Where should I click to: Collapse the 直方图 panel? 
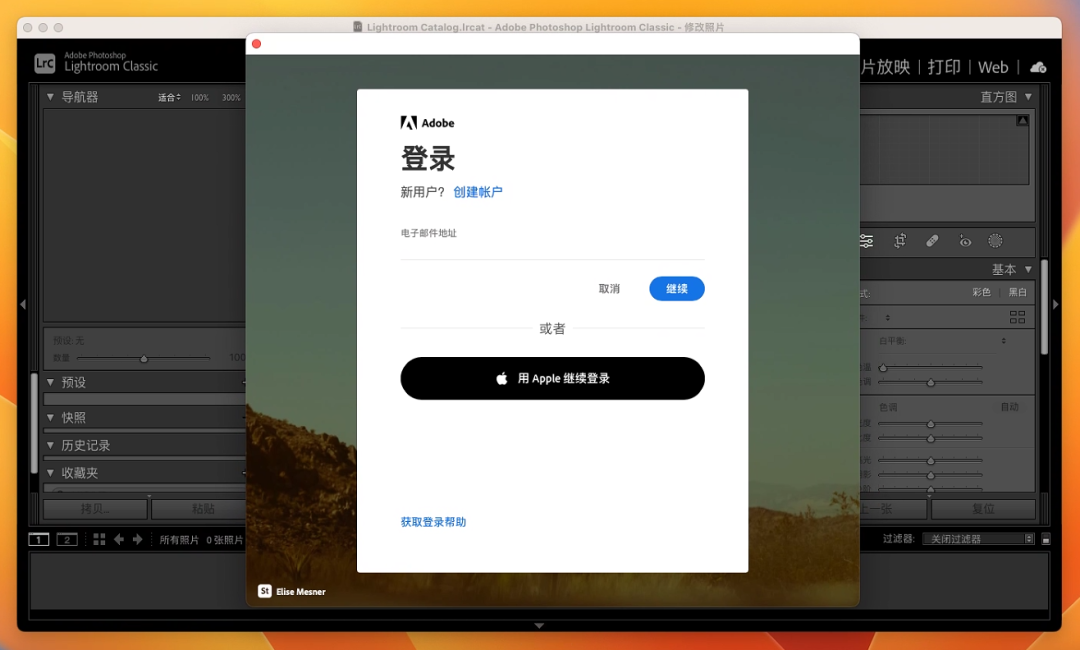tap(1028, 96)
